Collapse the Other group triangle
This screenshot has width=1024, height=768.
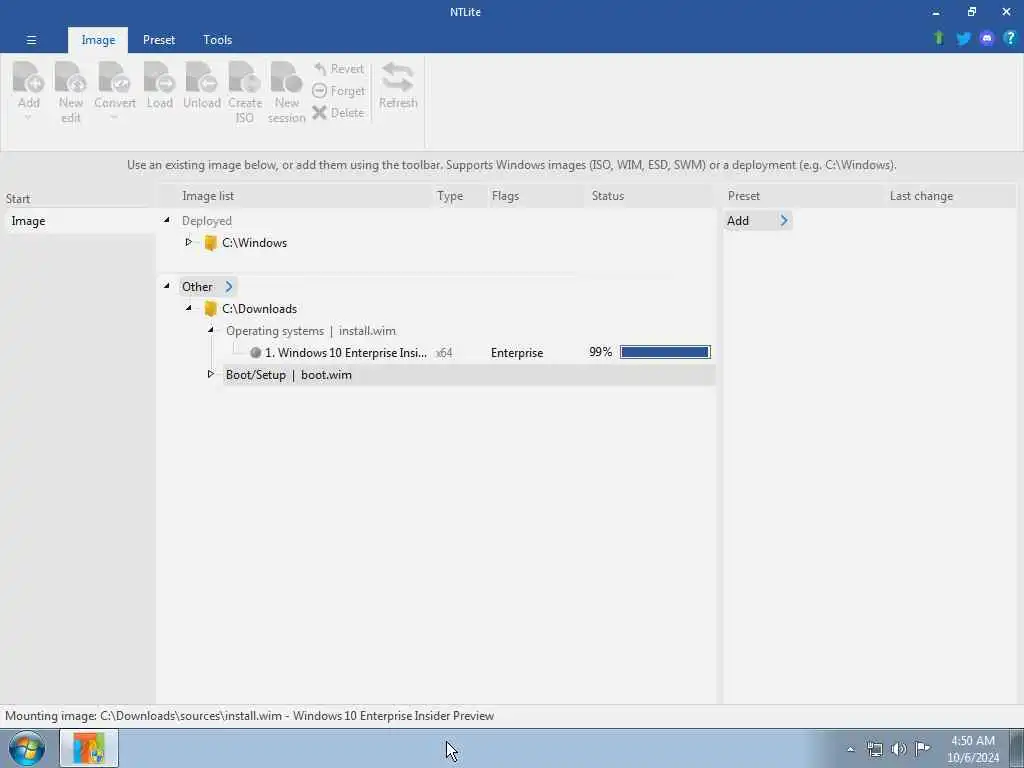pos(167,286)
